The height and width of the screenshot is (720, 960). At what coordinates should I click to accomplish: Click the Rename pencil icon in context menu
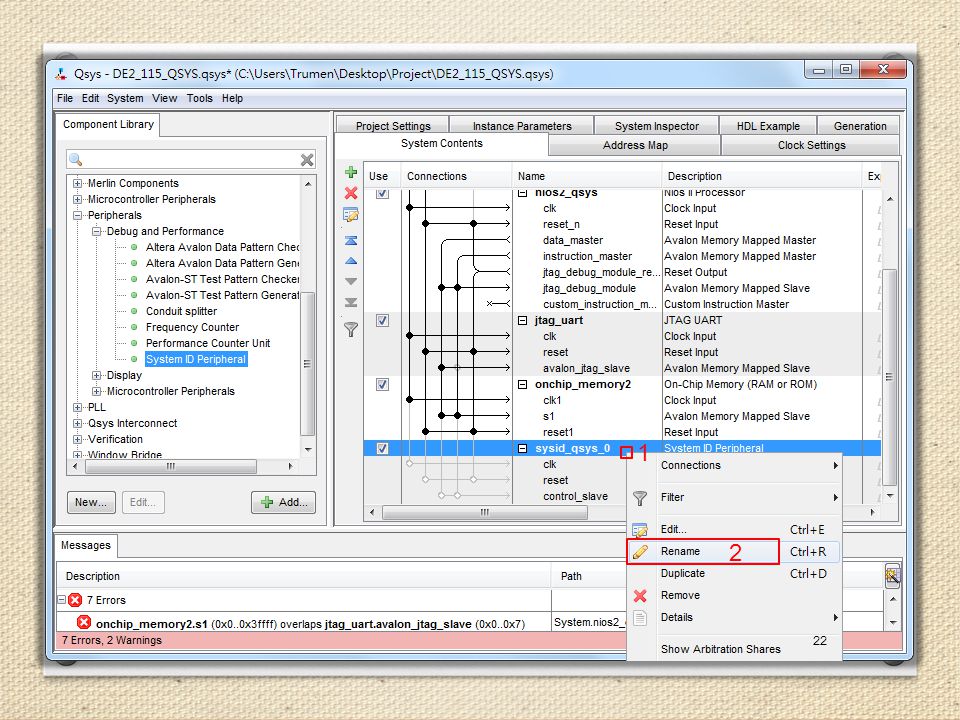click(640, 551)
